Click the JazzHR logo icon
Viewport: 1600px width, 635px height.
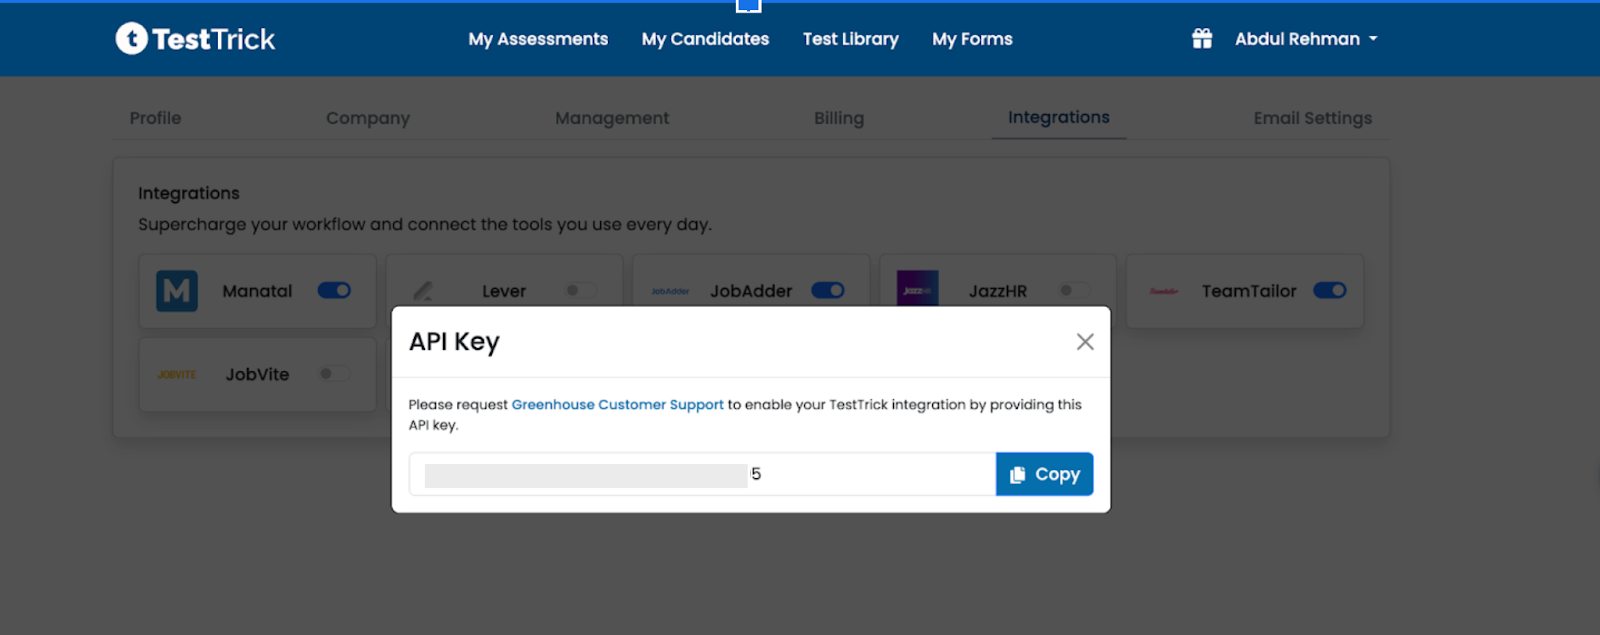917,289
